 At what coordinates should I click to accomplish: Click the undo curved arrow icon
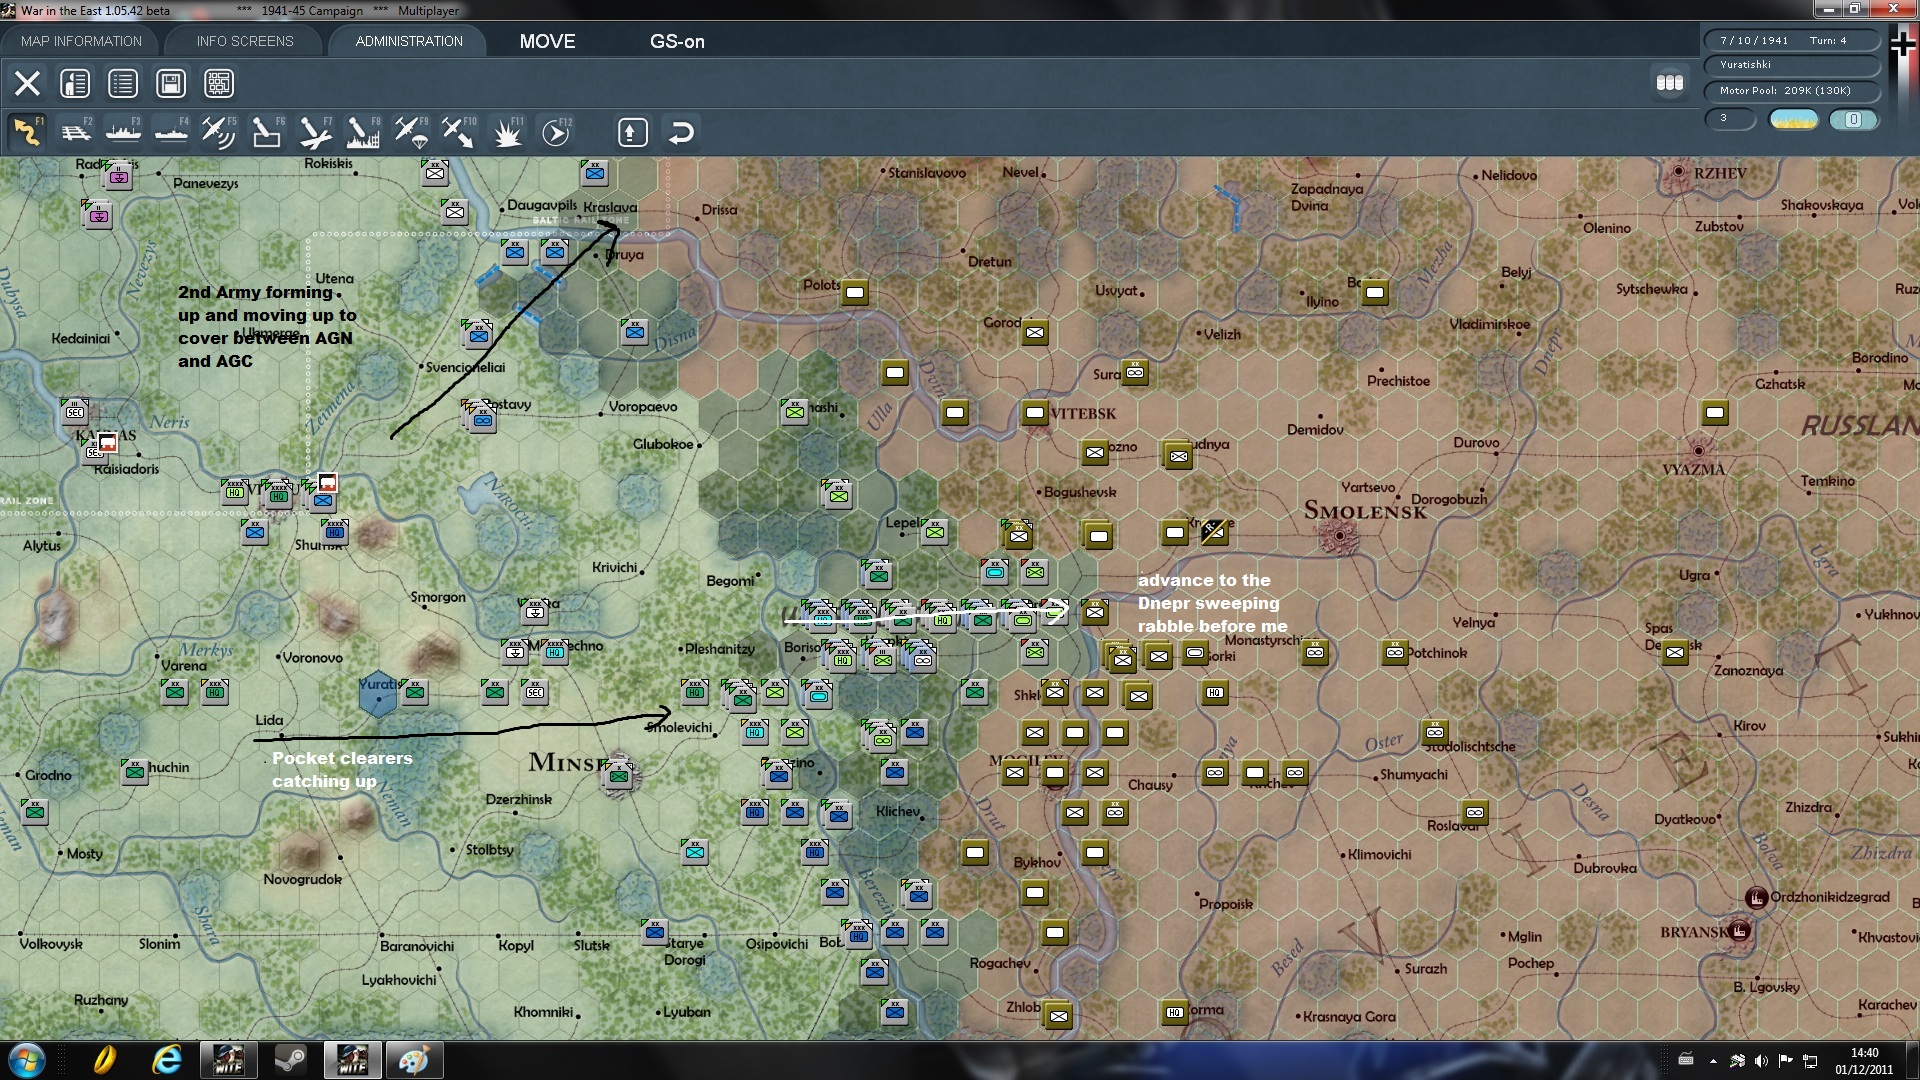pos(681,132)
